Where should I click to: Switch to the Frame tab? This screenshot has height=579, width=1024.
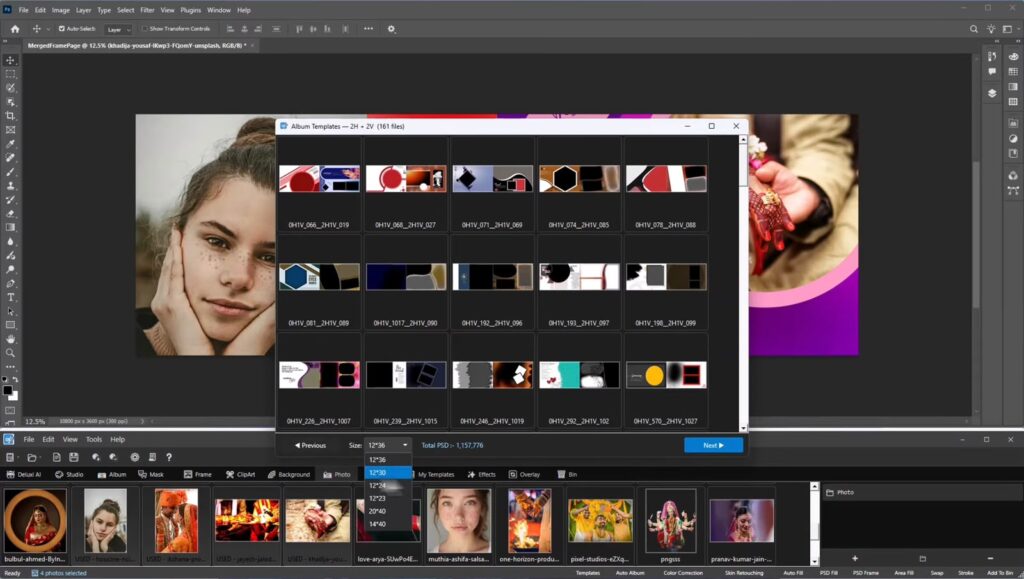pyautogui.click(x=198, y=475)
